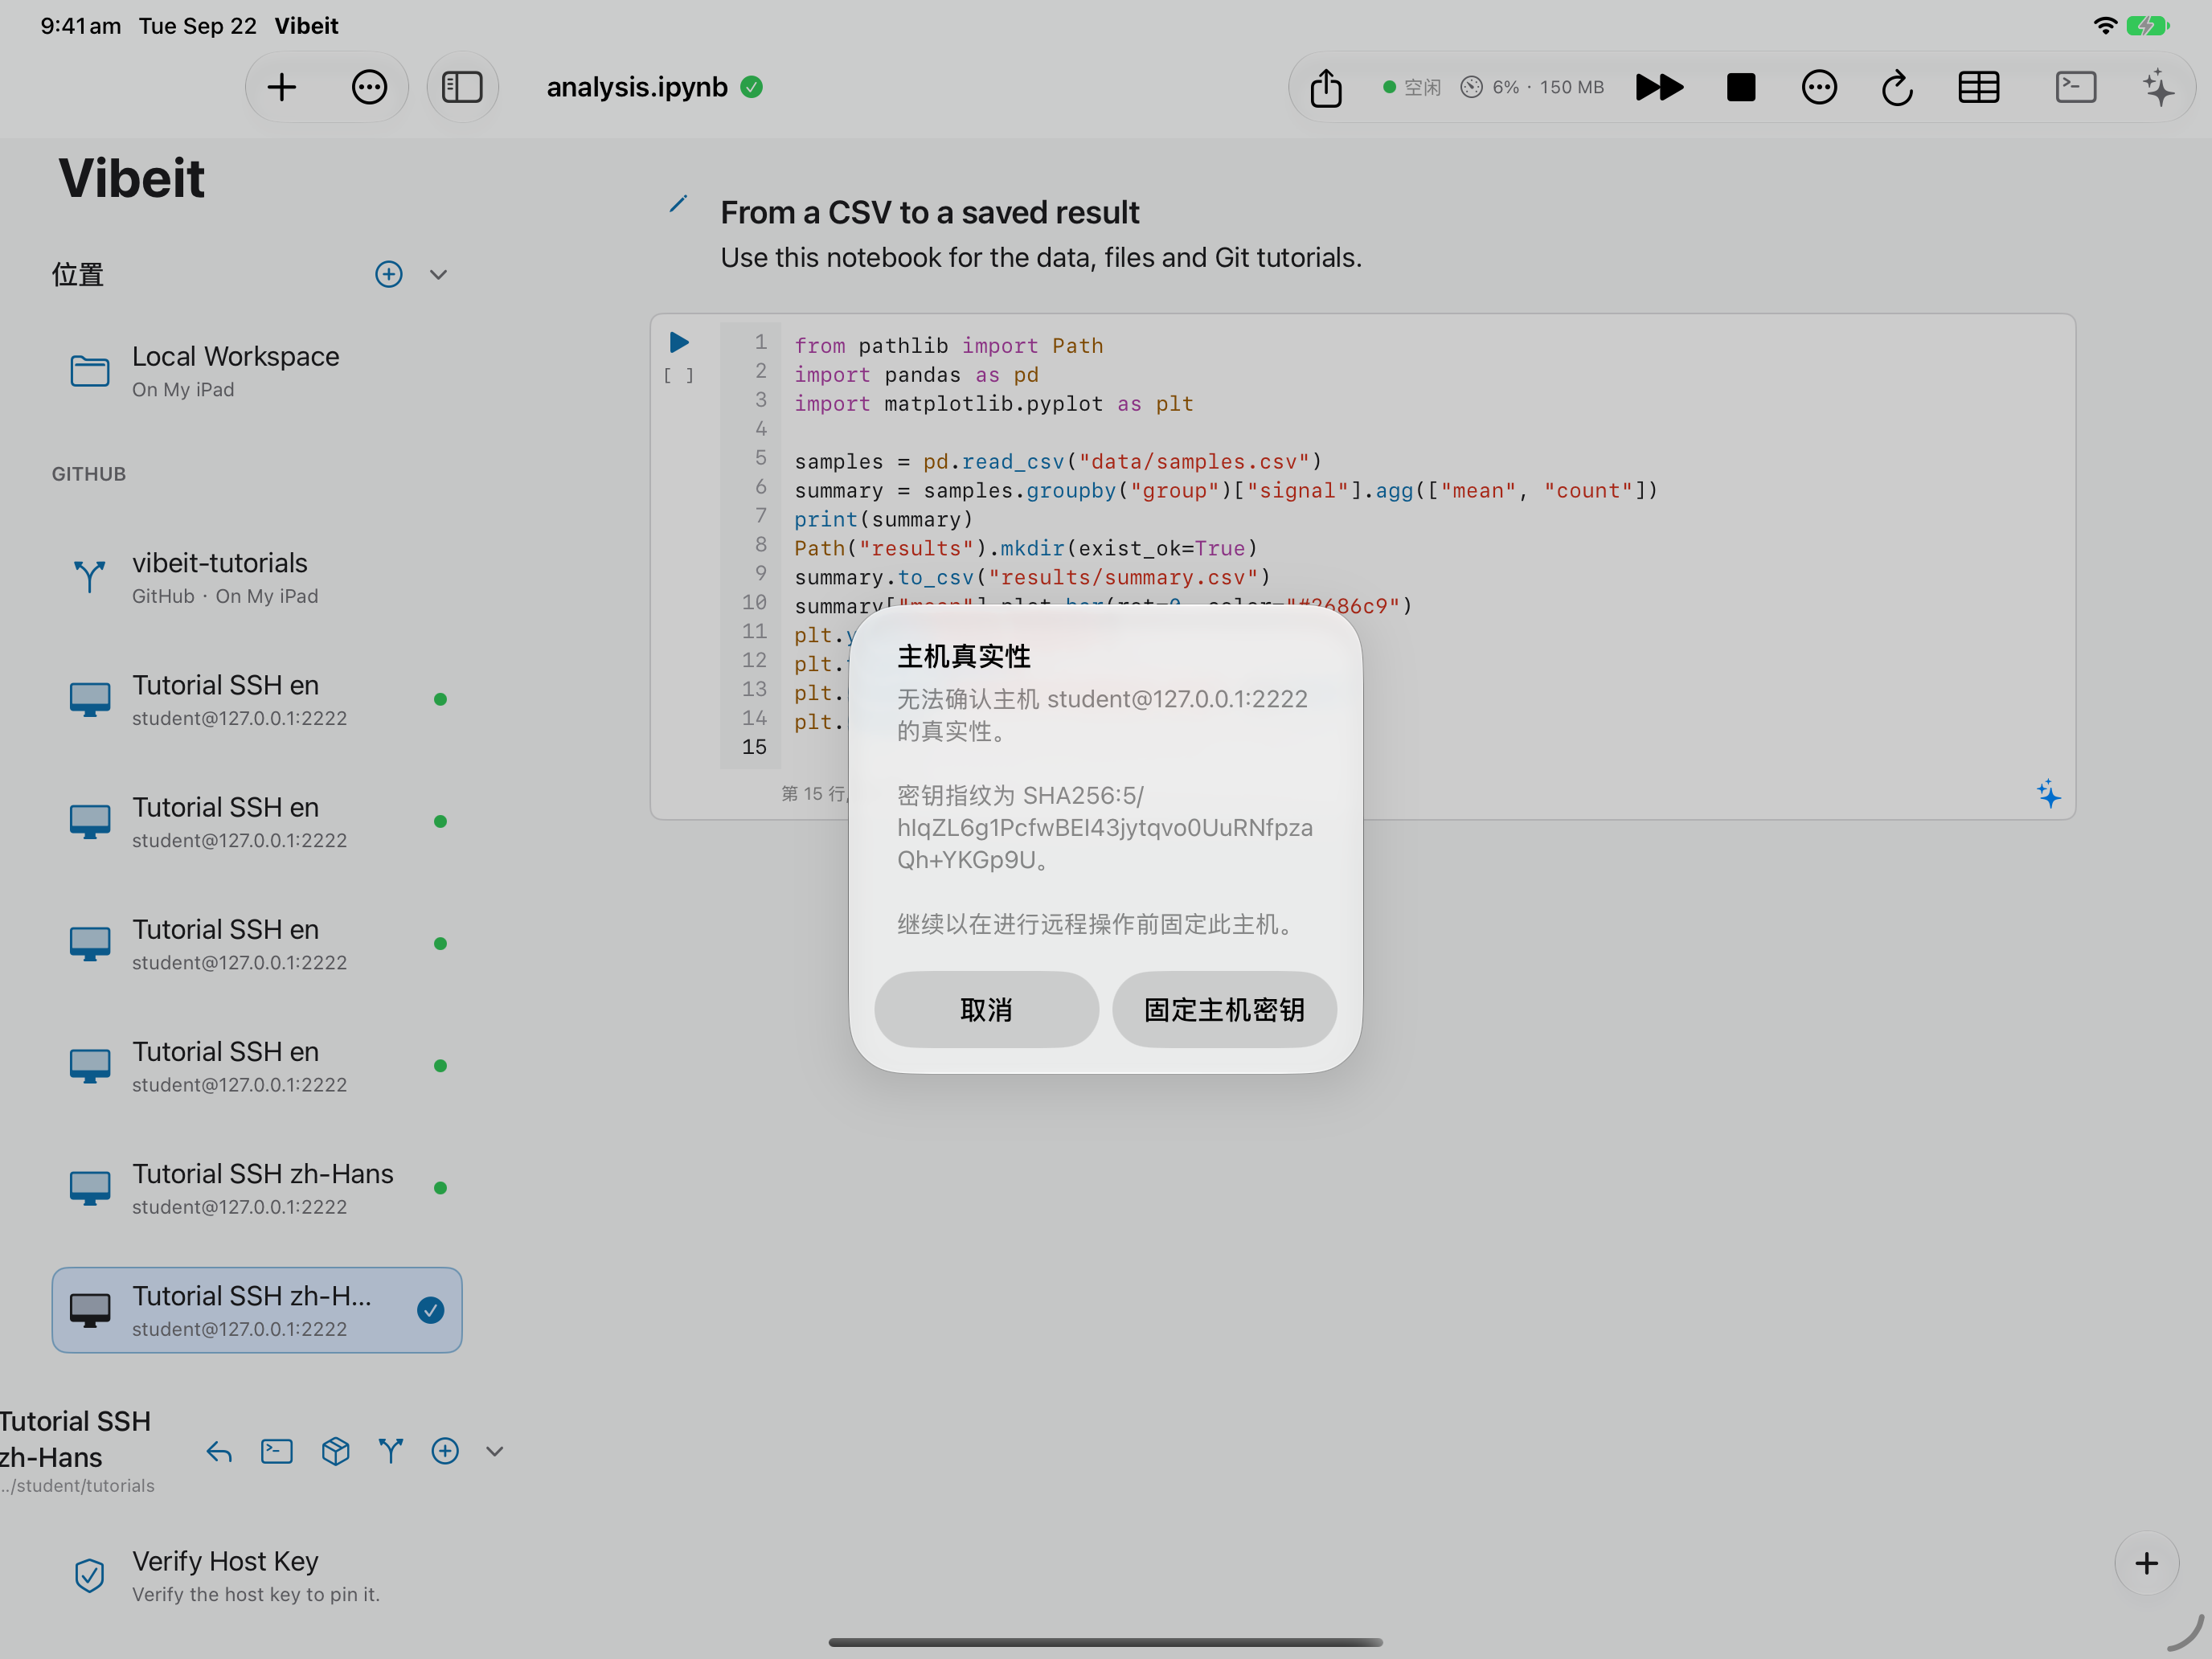Add a cell with the floating plus button
The height and width of the screenshot is (1659, 2212).
2146,1563
